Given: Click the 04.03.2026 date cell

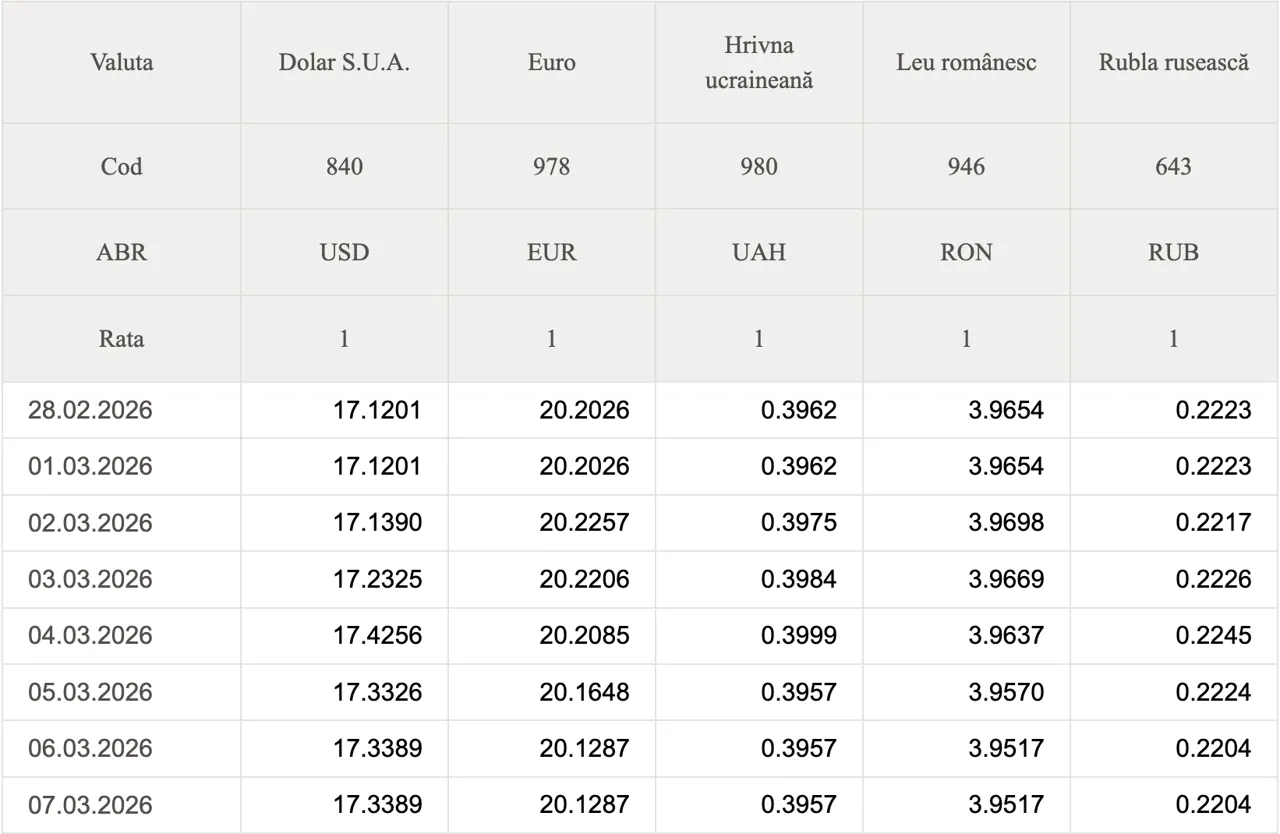Looking at the screenshot, I should pyautogui.click(x=90, y=636).
